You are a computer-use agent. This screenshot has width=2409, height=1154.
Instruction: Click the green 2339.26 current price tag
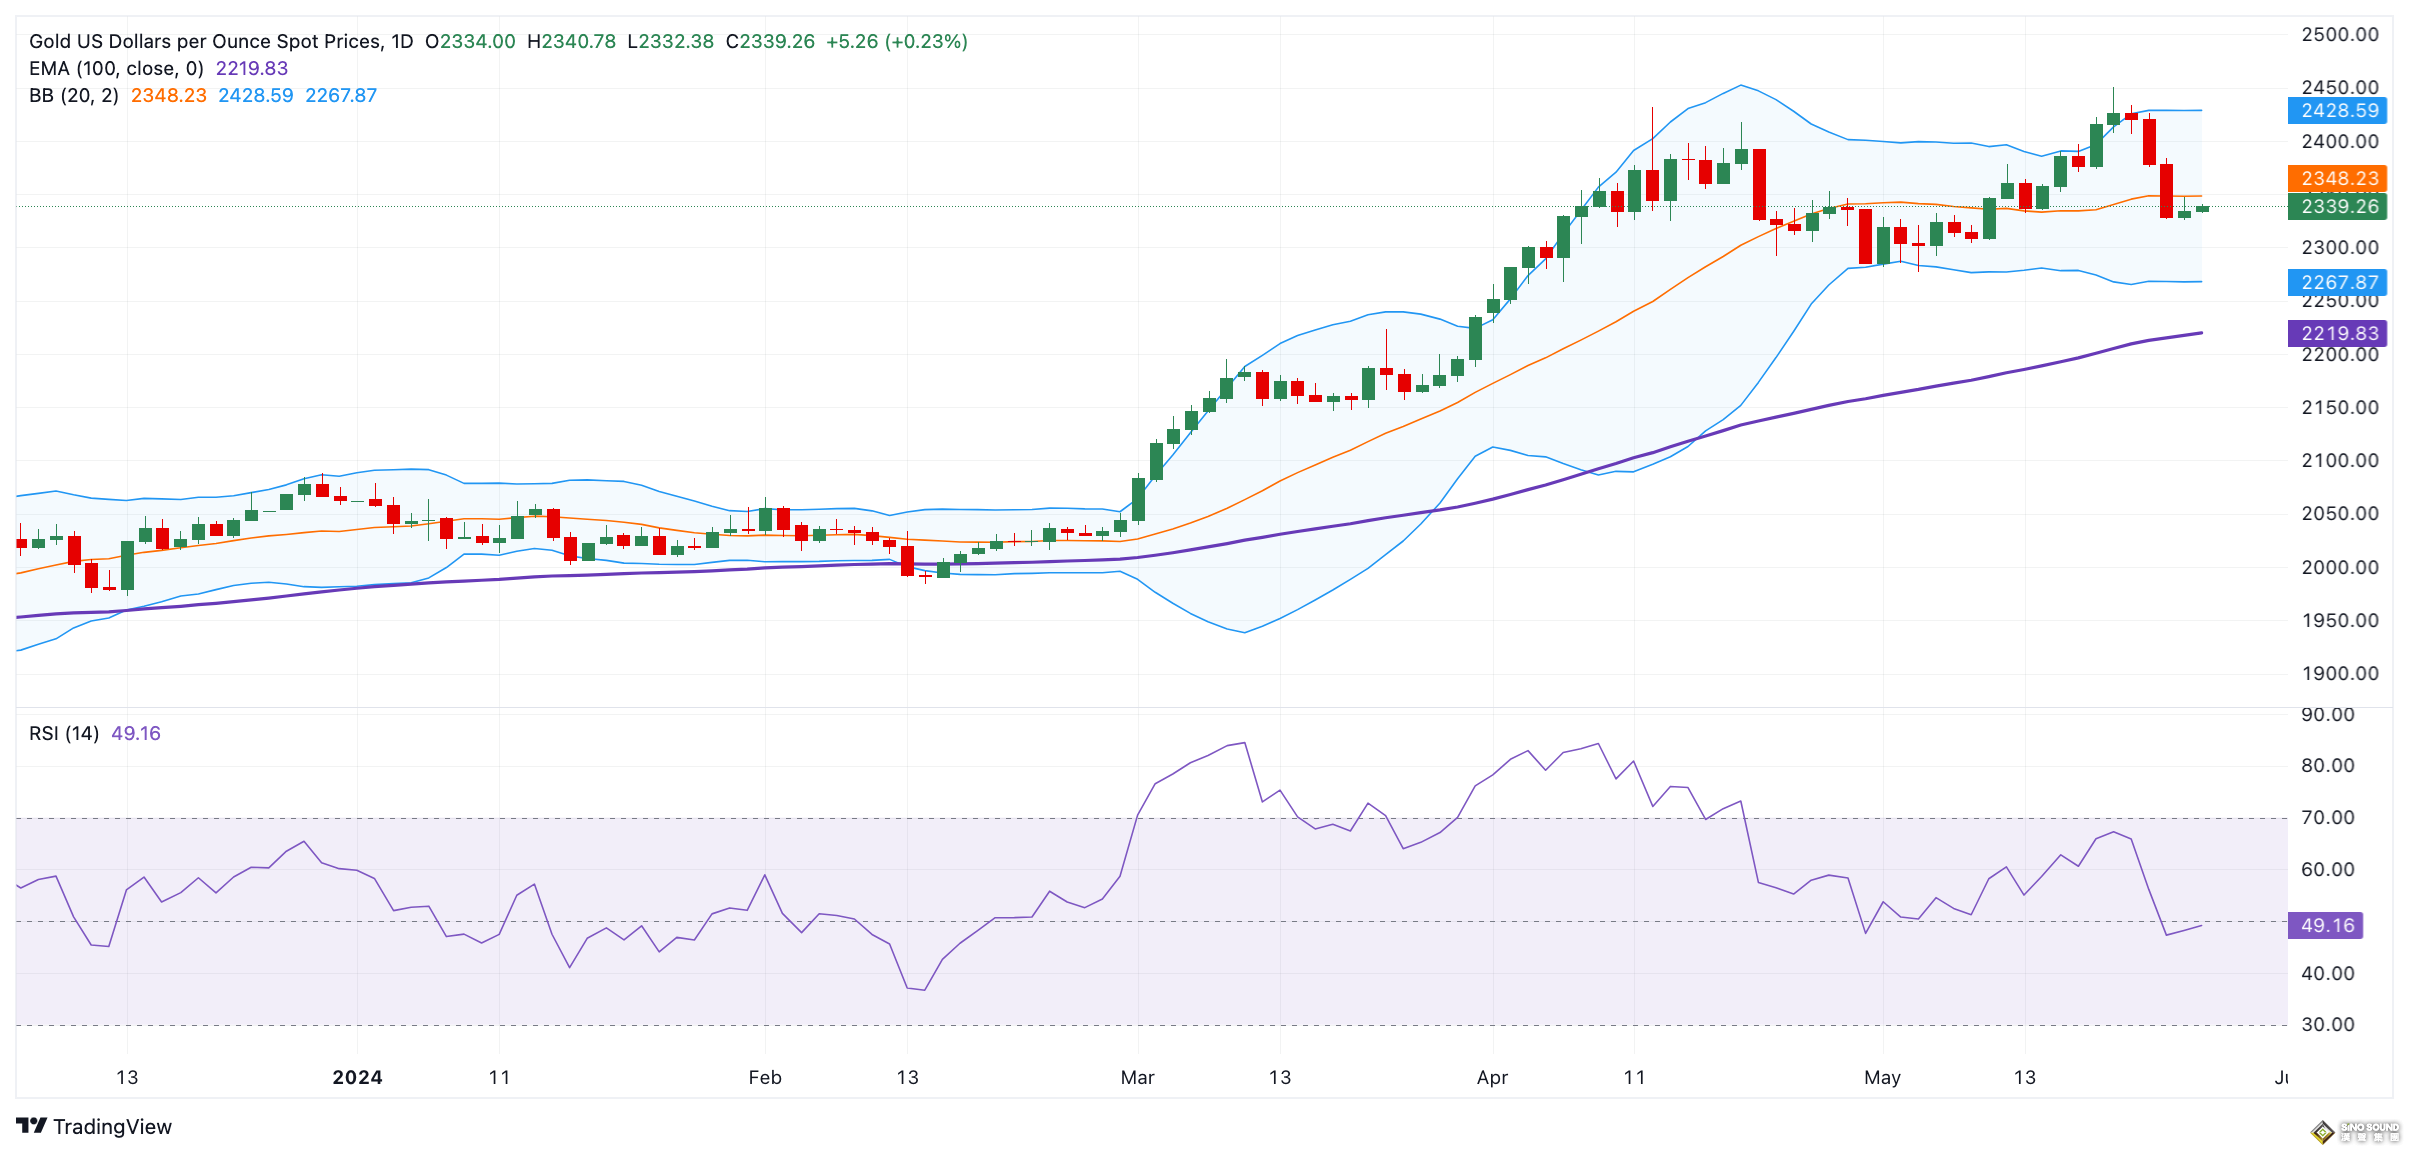pos(2337,207)
